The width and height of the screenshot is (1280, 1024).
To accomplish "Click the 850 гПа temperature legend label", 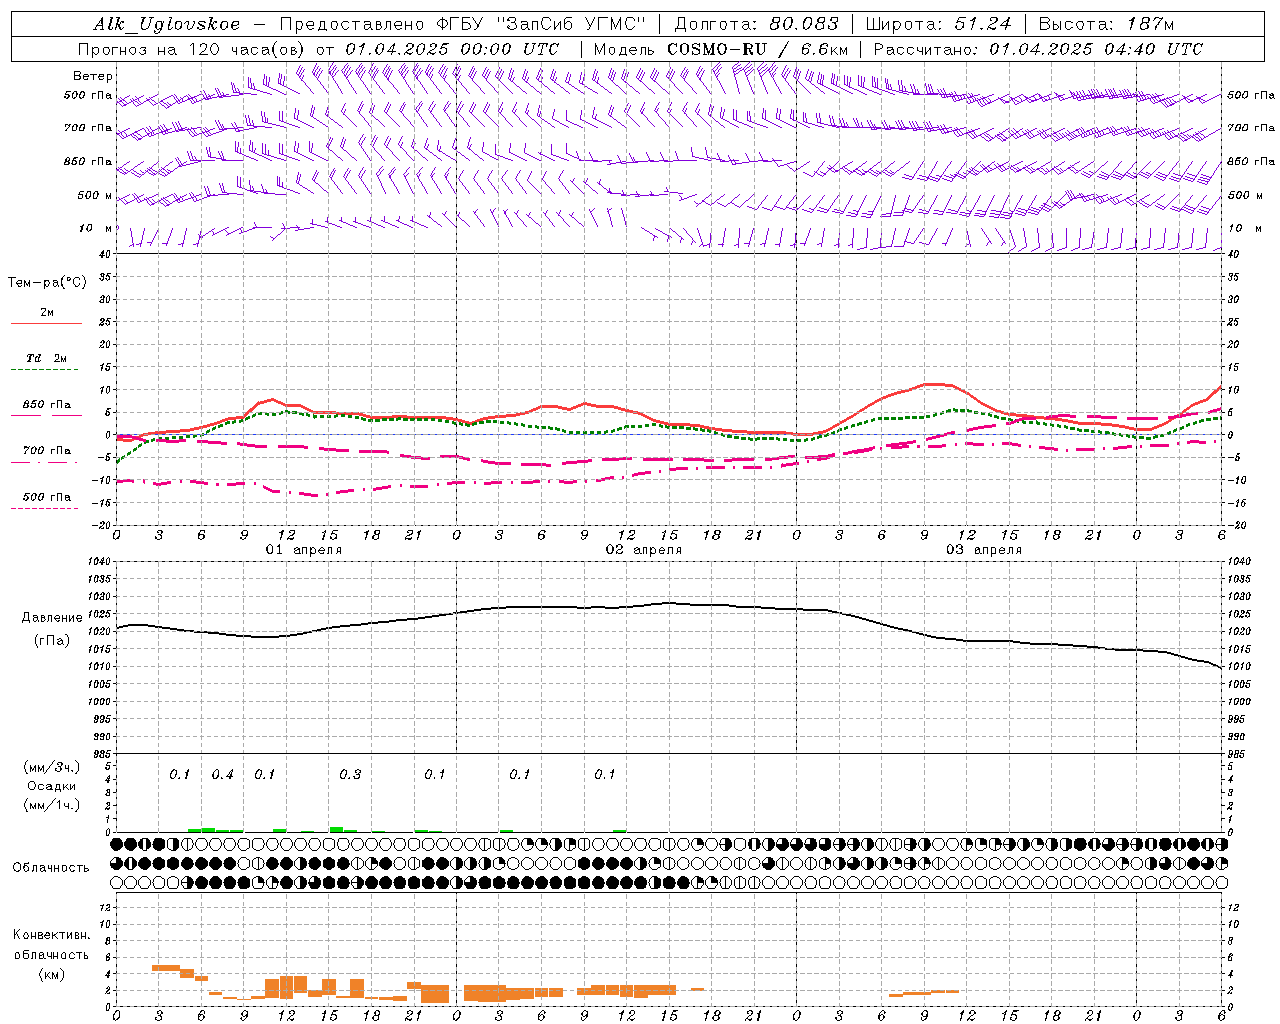I will tap(47, 405).
